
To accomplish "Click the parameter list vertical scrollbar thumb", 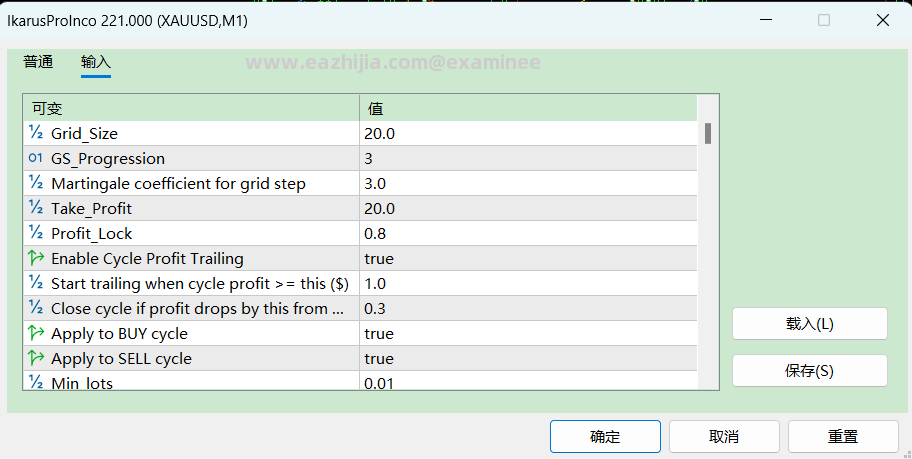I will [x=708, y=133].
